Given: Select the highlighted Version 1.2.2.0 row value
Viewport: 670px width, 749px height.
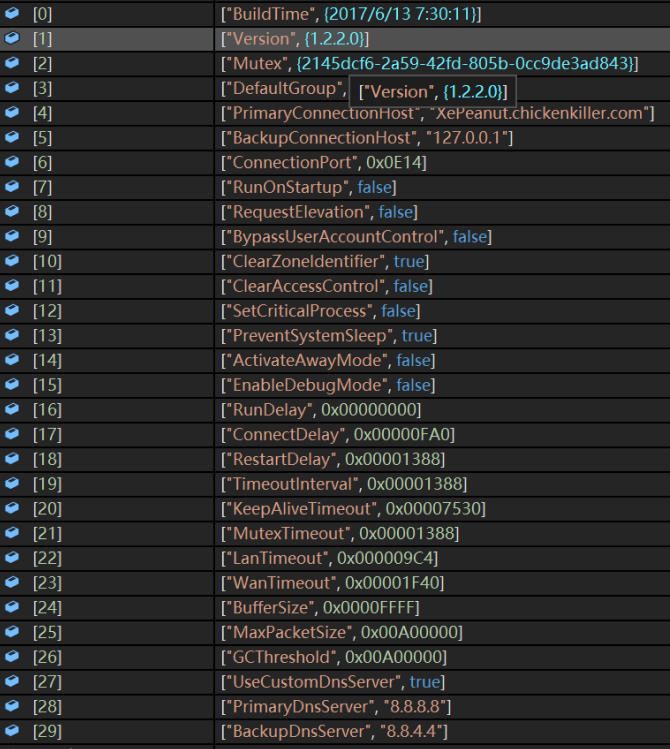Looking at the screenshot, I should coord(295,39).
